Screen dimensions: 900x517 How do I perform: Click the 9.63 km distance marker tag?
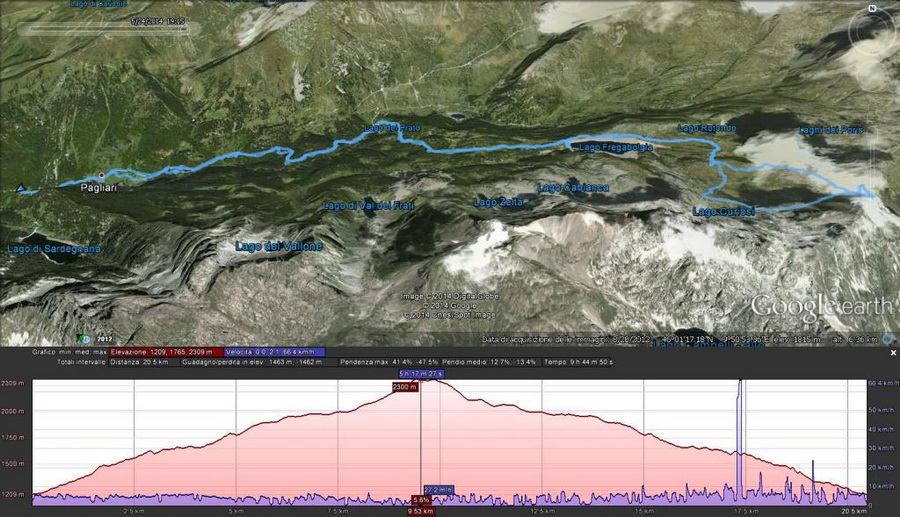click(421, 511)
